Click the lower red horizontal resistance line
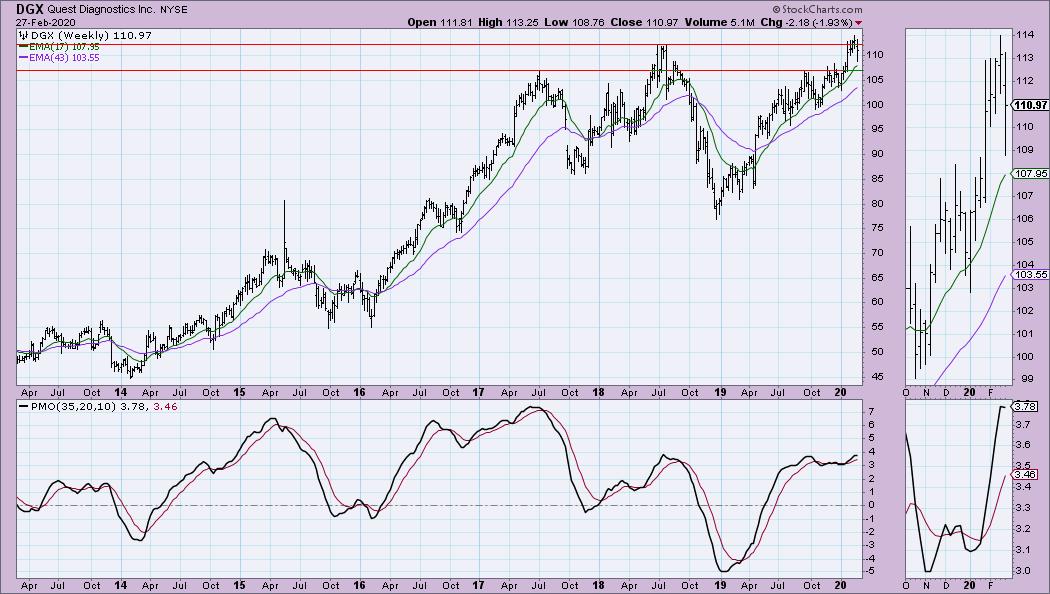Viewport: 1050px width, 594px height. (439, 70)
